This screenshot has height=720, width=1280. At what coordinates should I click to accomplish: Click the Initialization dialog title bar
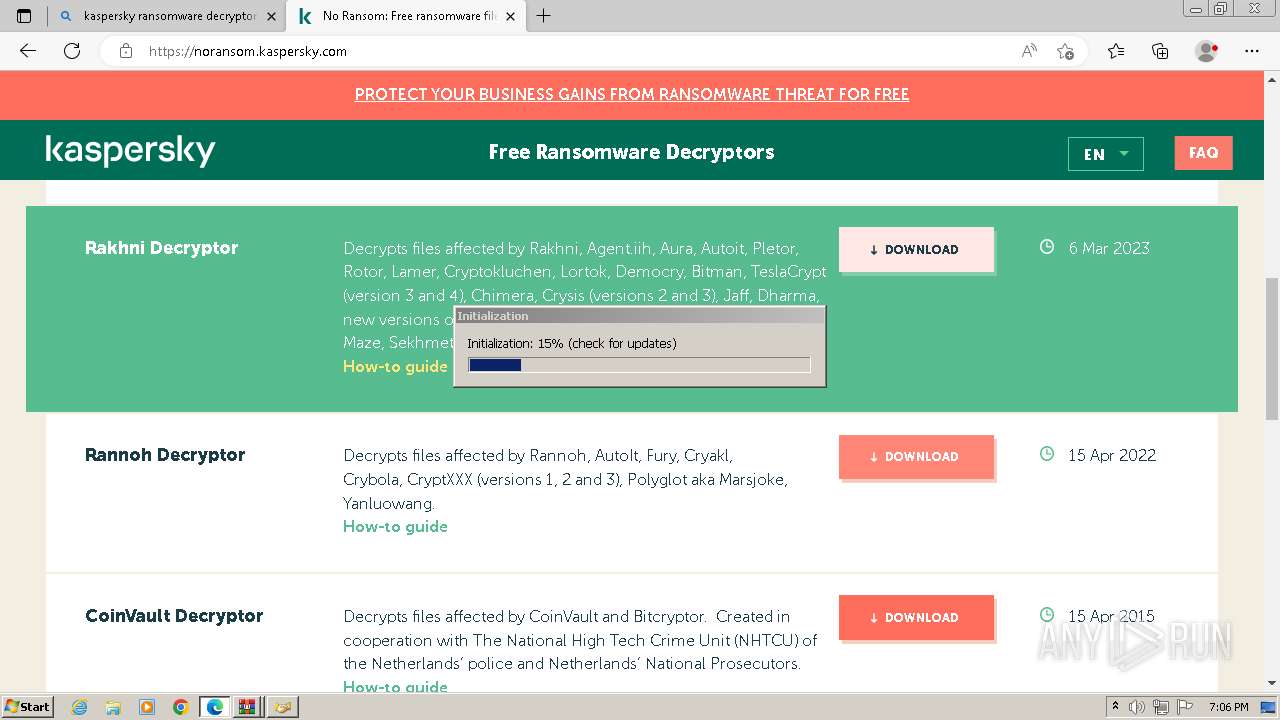click(x=639, y=316)
